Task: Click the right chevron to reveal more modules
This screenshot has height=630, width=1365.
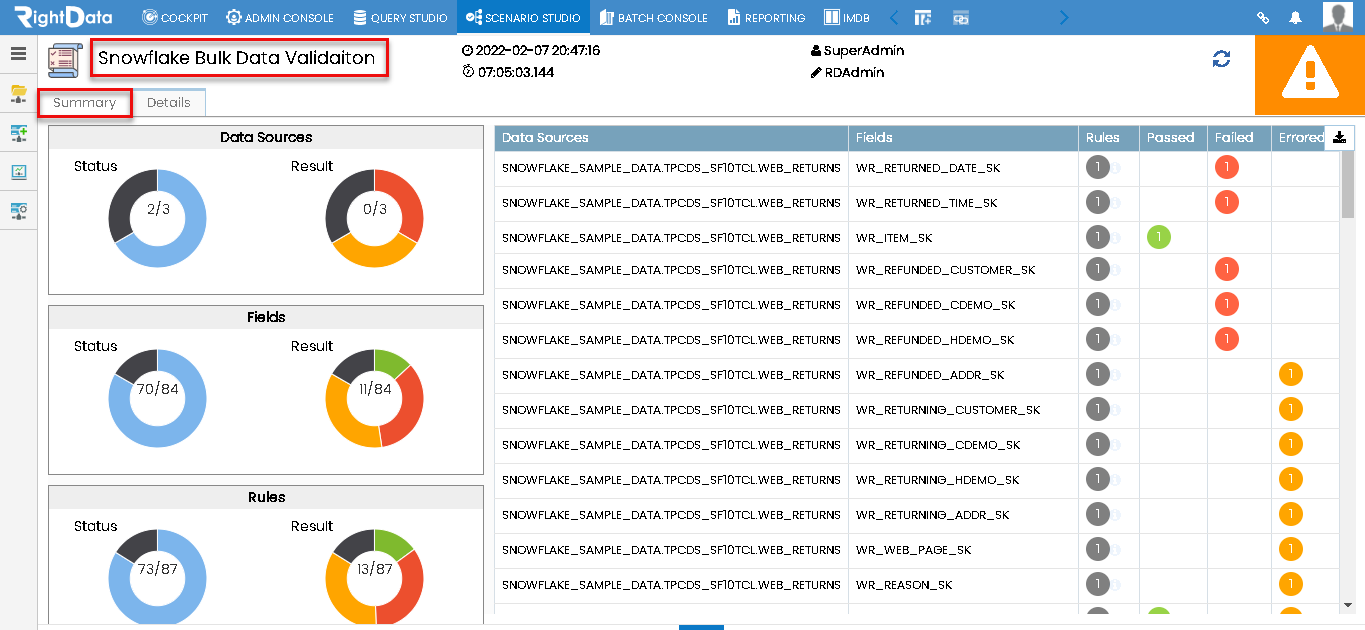Action: point(1063,17)
